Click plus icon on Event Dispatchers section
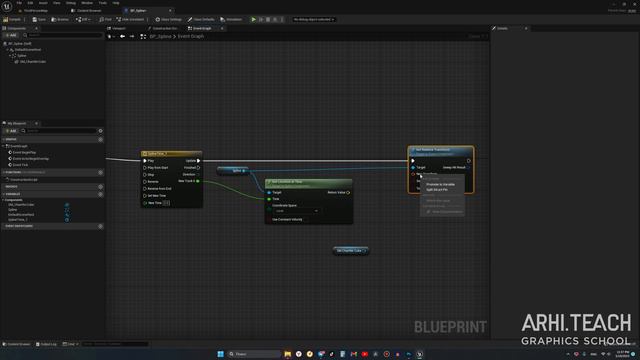This screenshot has height=360, width=640. click(x=100, y=226)
